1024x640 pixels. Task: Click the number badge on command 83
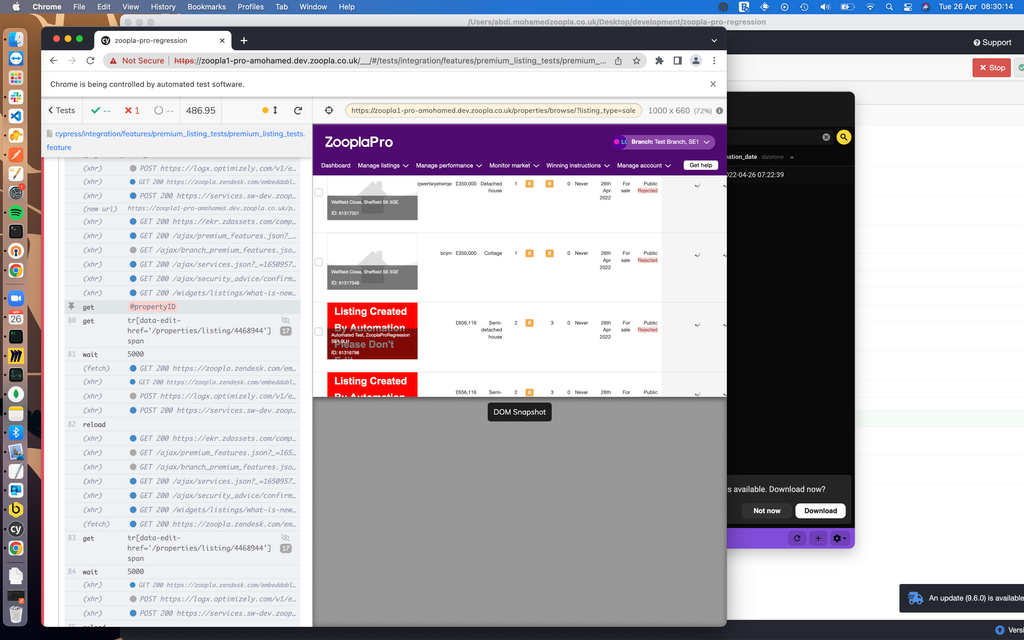pyautogui.click(x=285, y=549)
